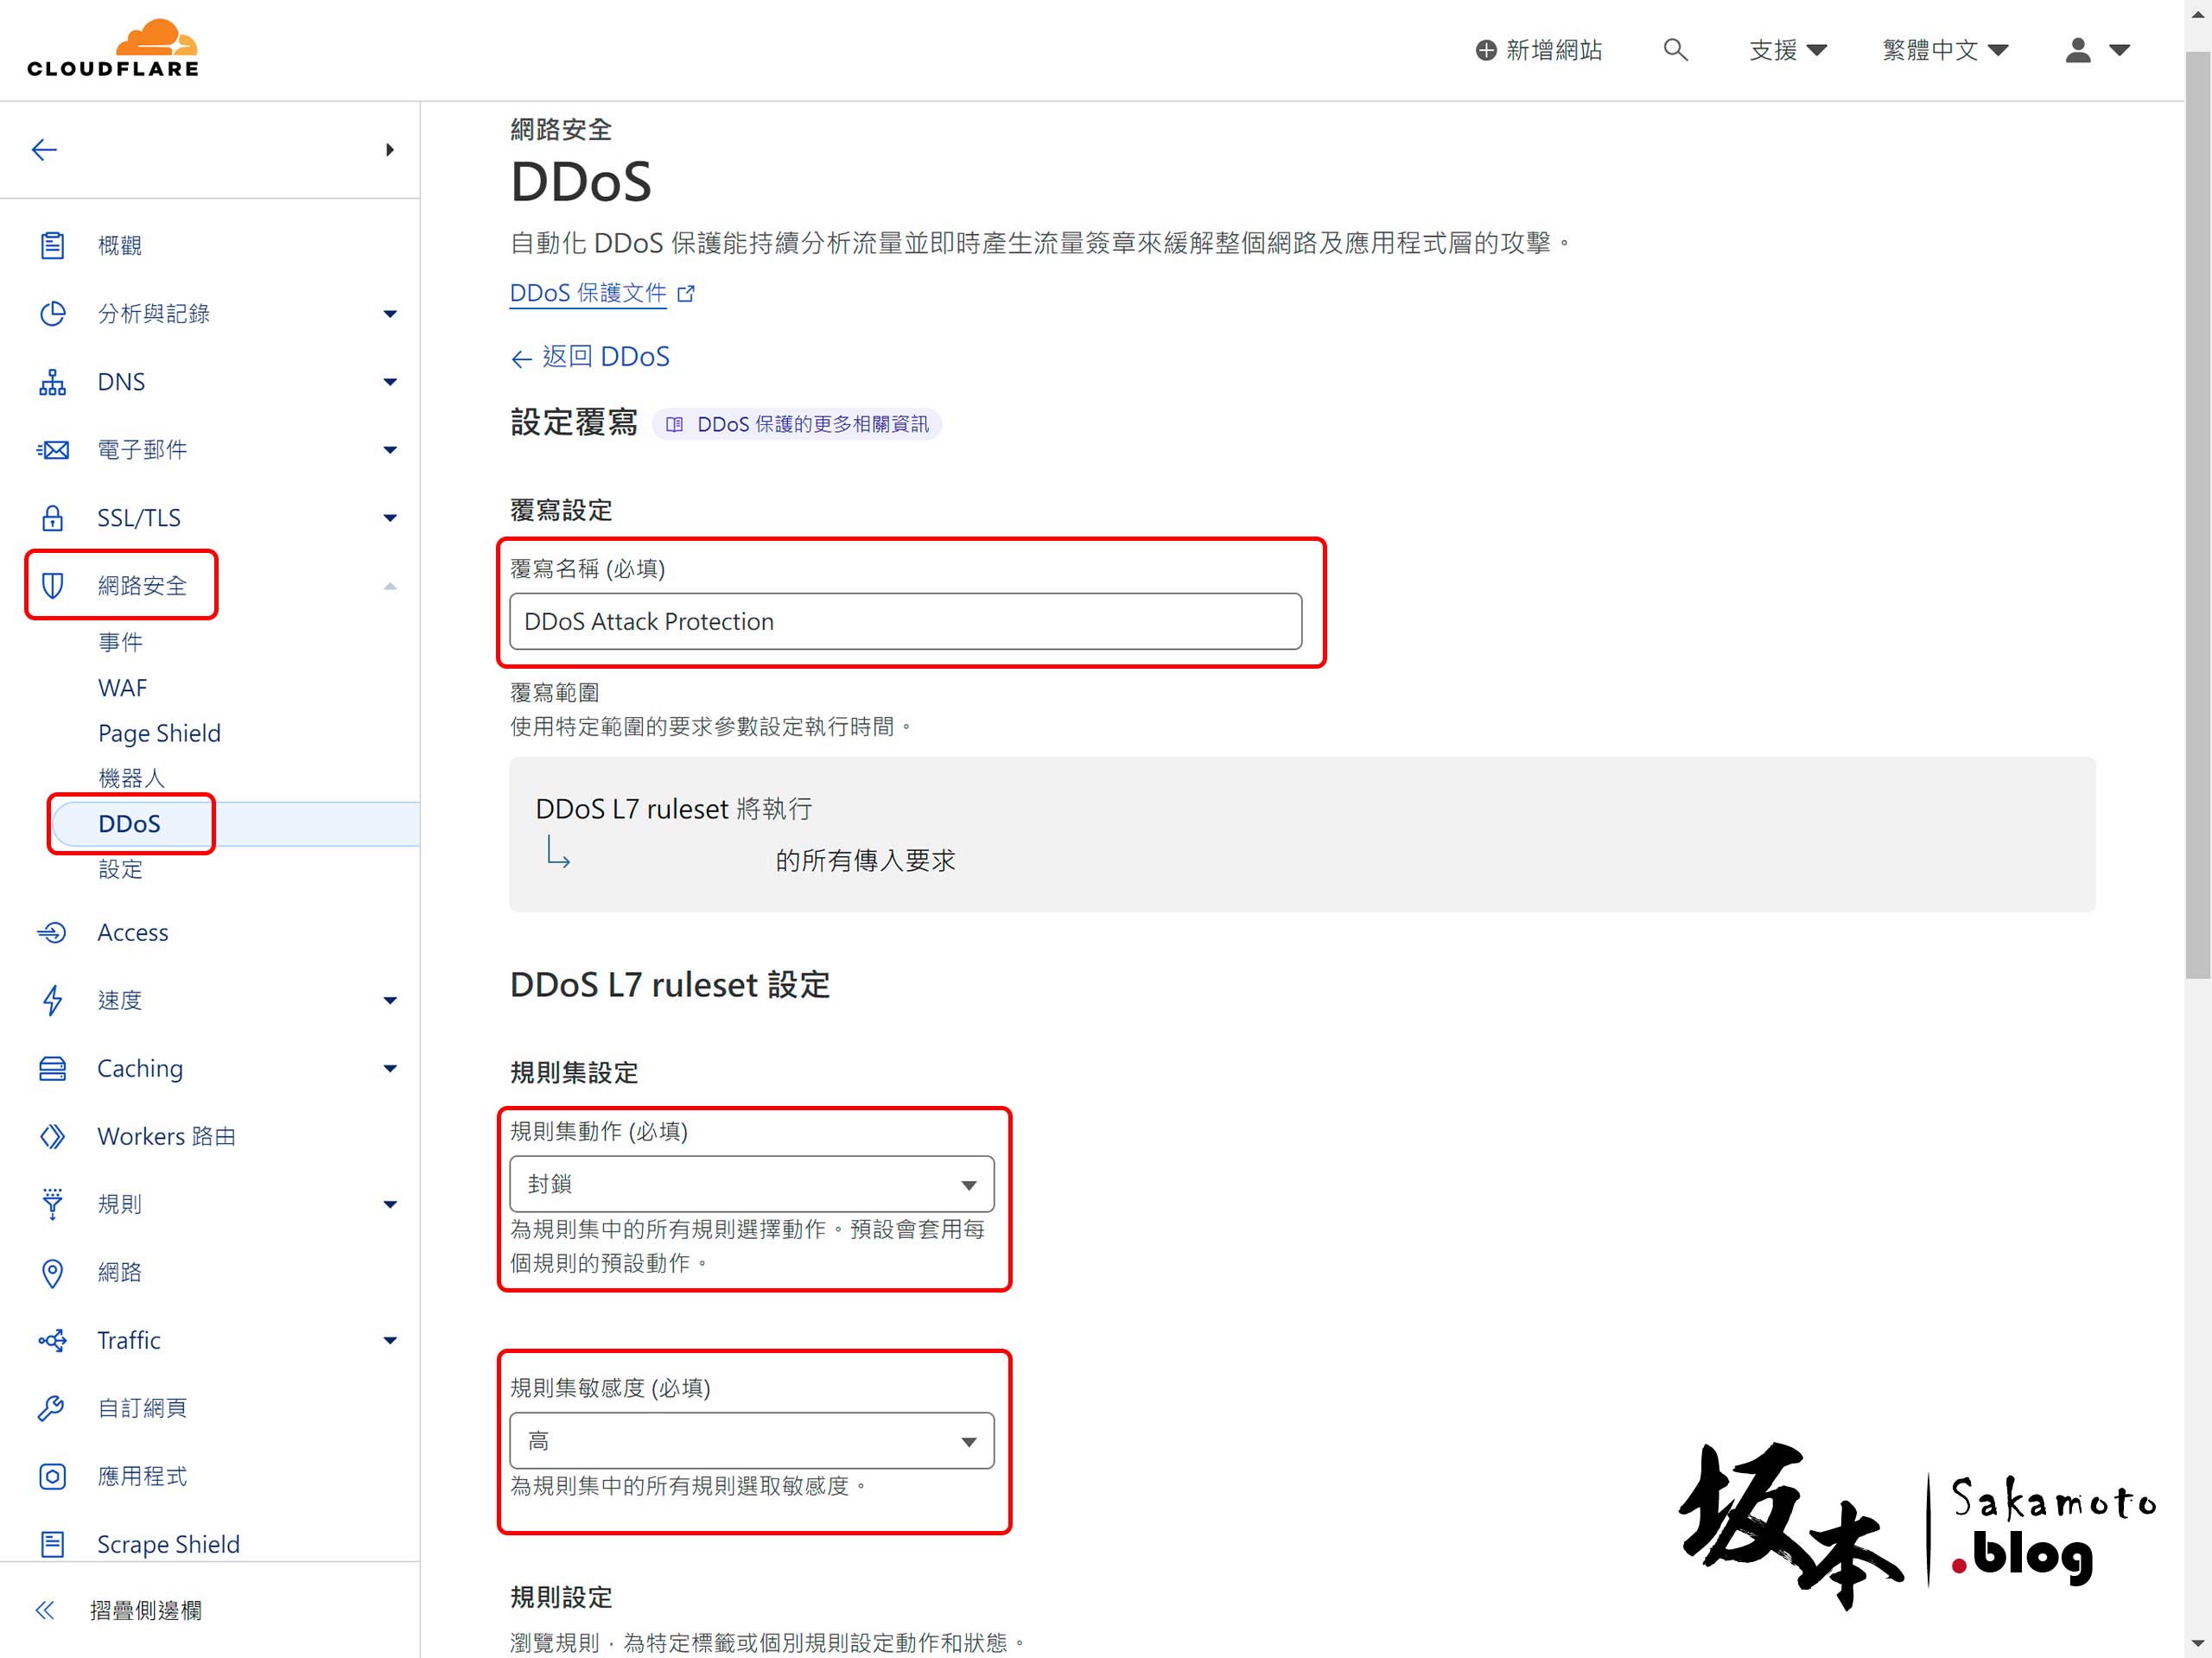Image resolution: width=2212 pixels, height=1658 pixels.
Task: Click the Traffic routing nodes icon
Action: [52, 1340]
